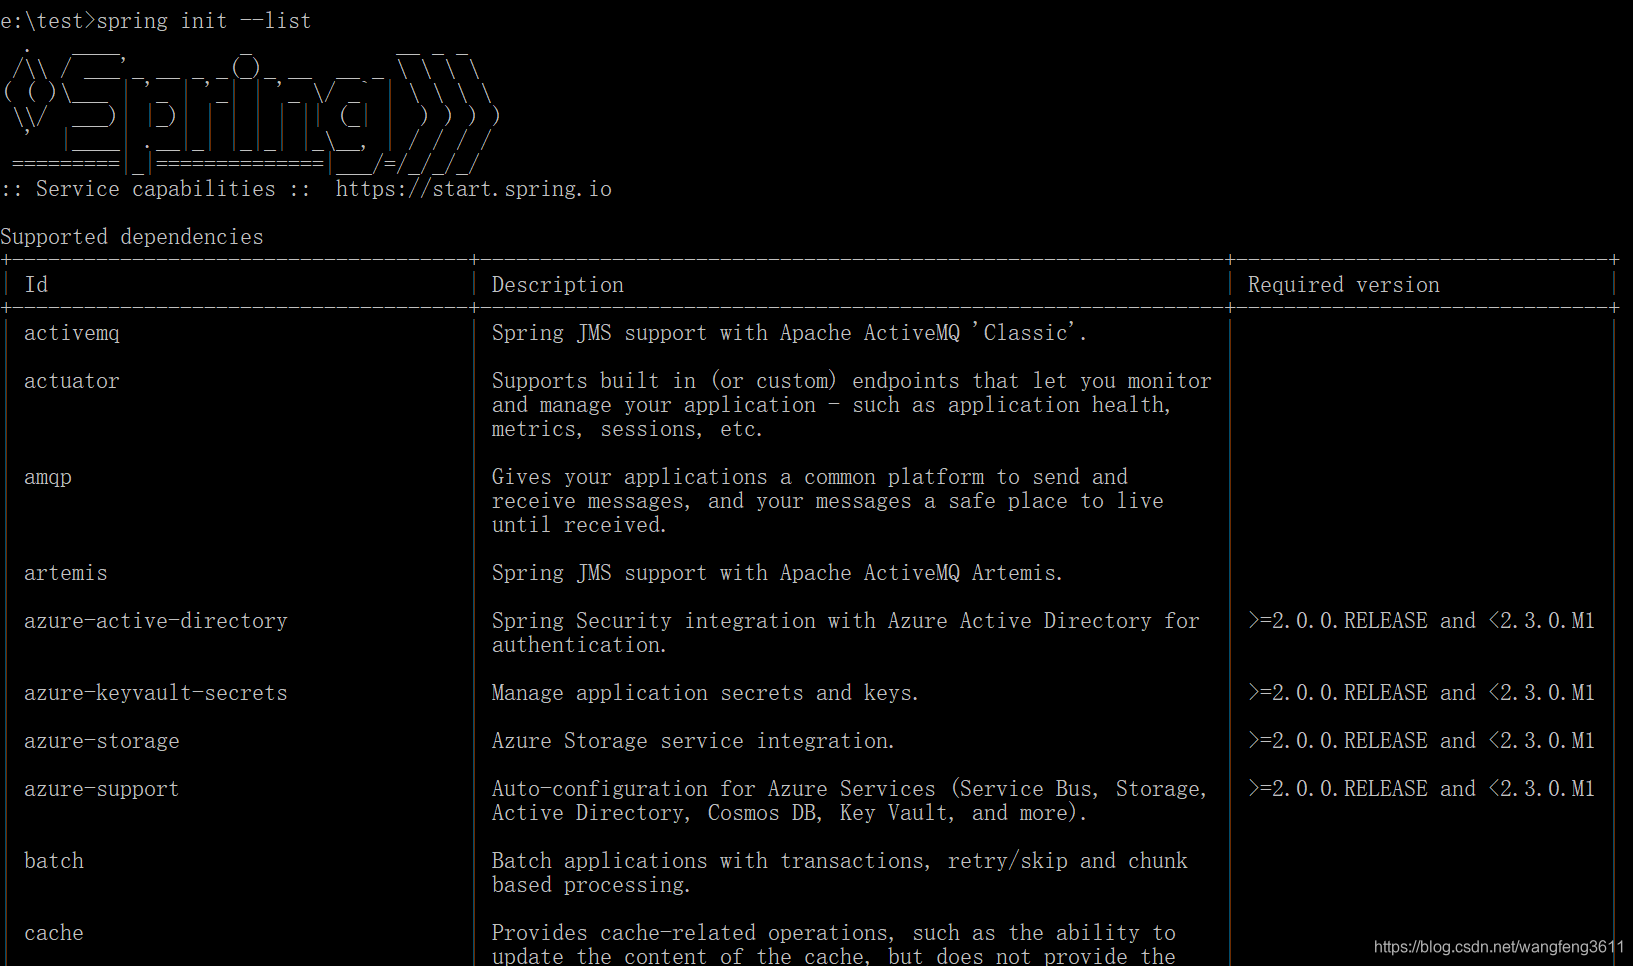Select the 'cache' dependency id
Viewport: 1633px width, 966px height.
click(x=54, y=933)
